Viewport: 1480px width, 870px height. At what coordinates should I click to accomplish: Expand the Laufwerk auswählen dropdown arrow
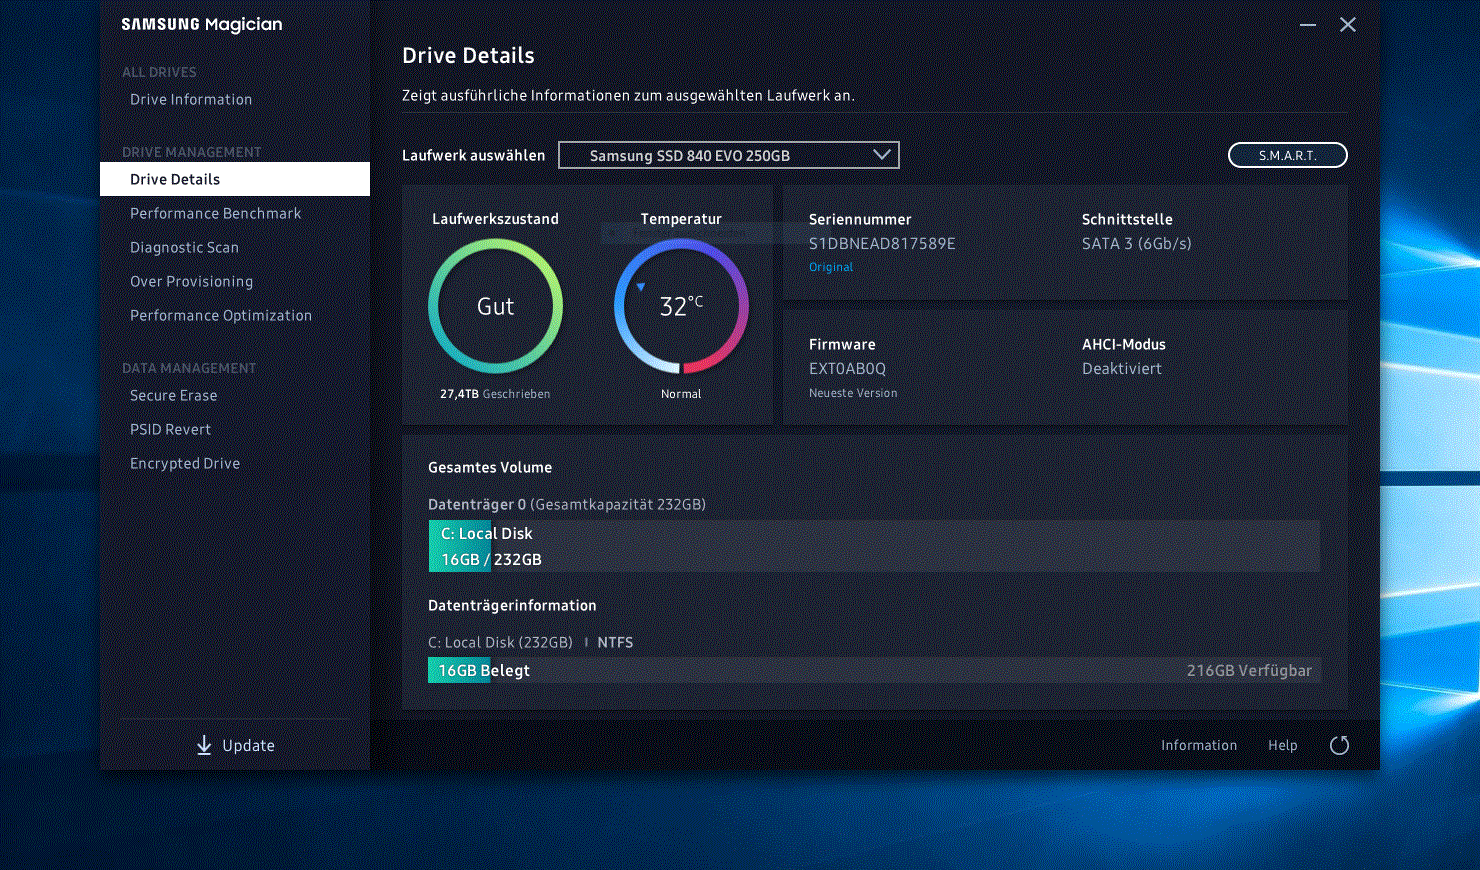(881, 155)
